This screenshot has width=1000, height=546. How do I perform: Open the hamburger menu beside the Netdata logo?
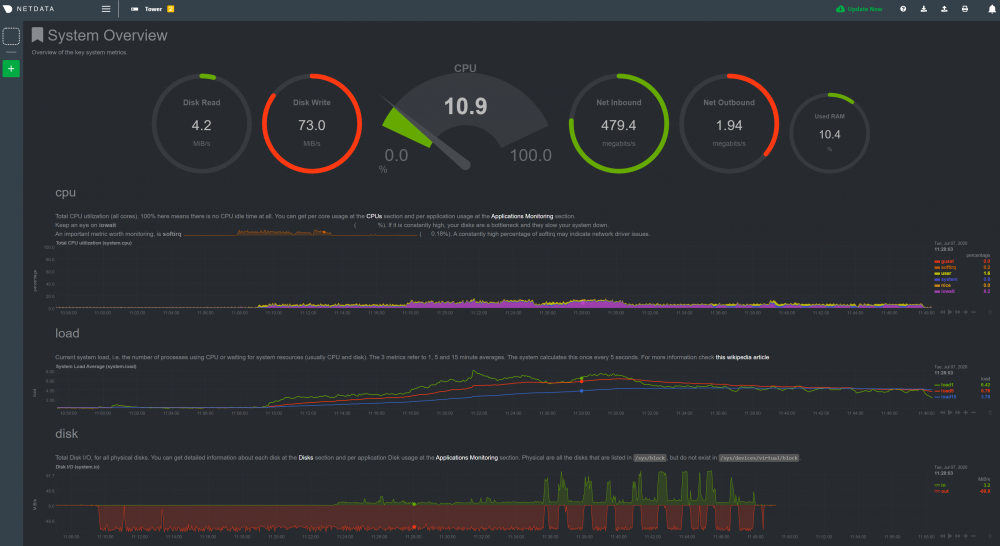[x=106, y=9]
